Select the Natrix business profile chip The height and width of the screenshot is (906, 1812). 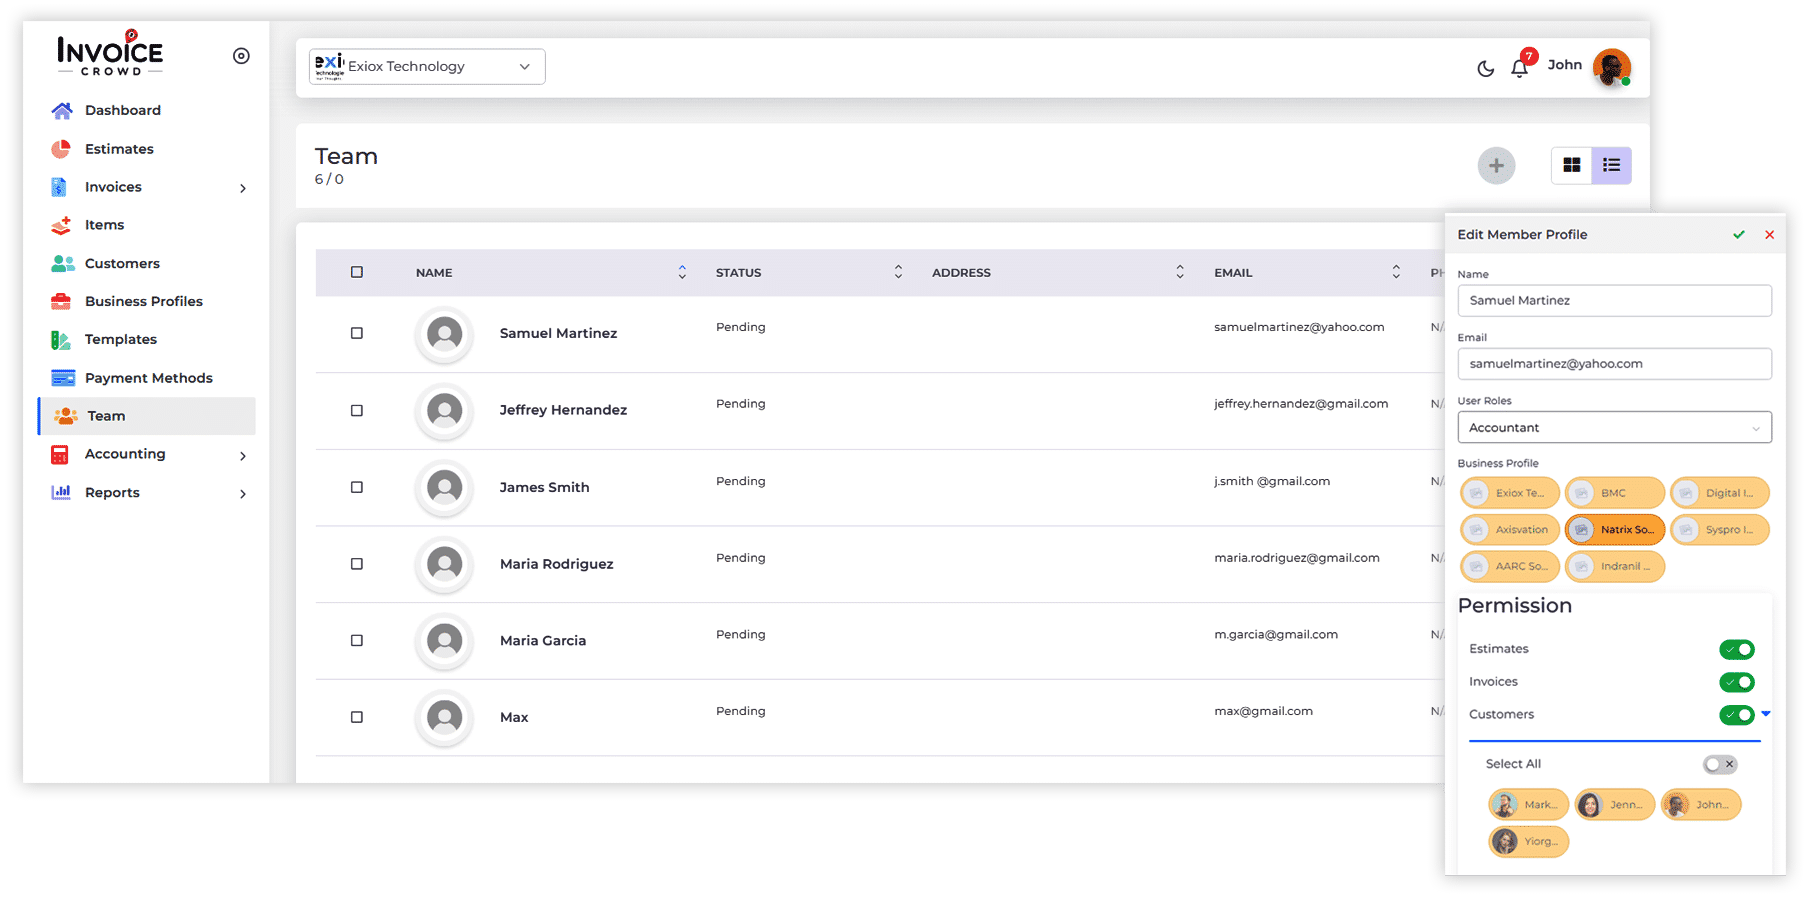click(x=1614, y=530)
